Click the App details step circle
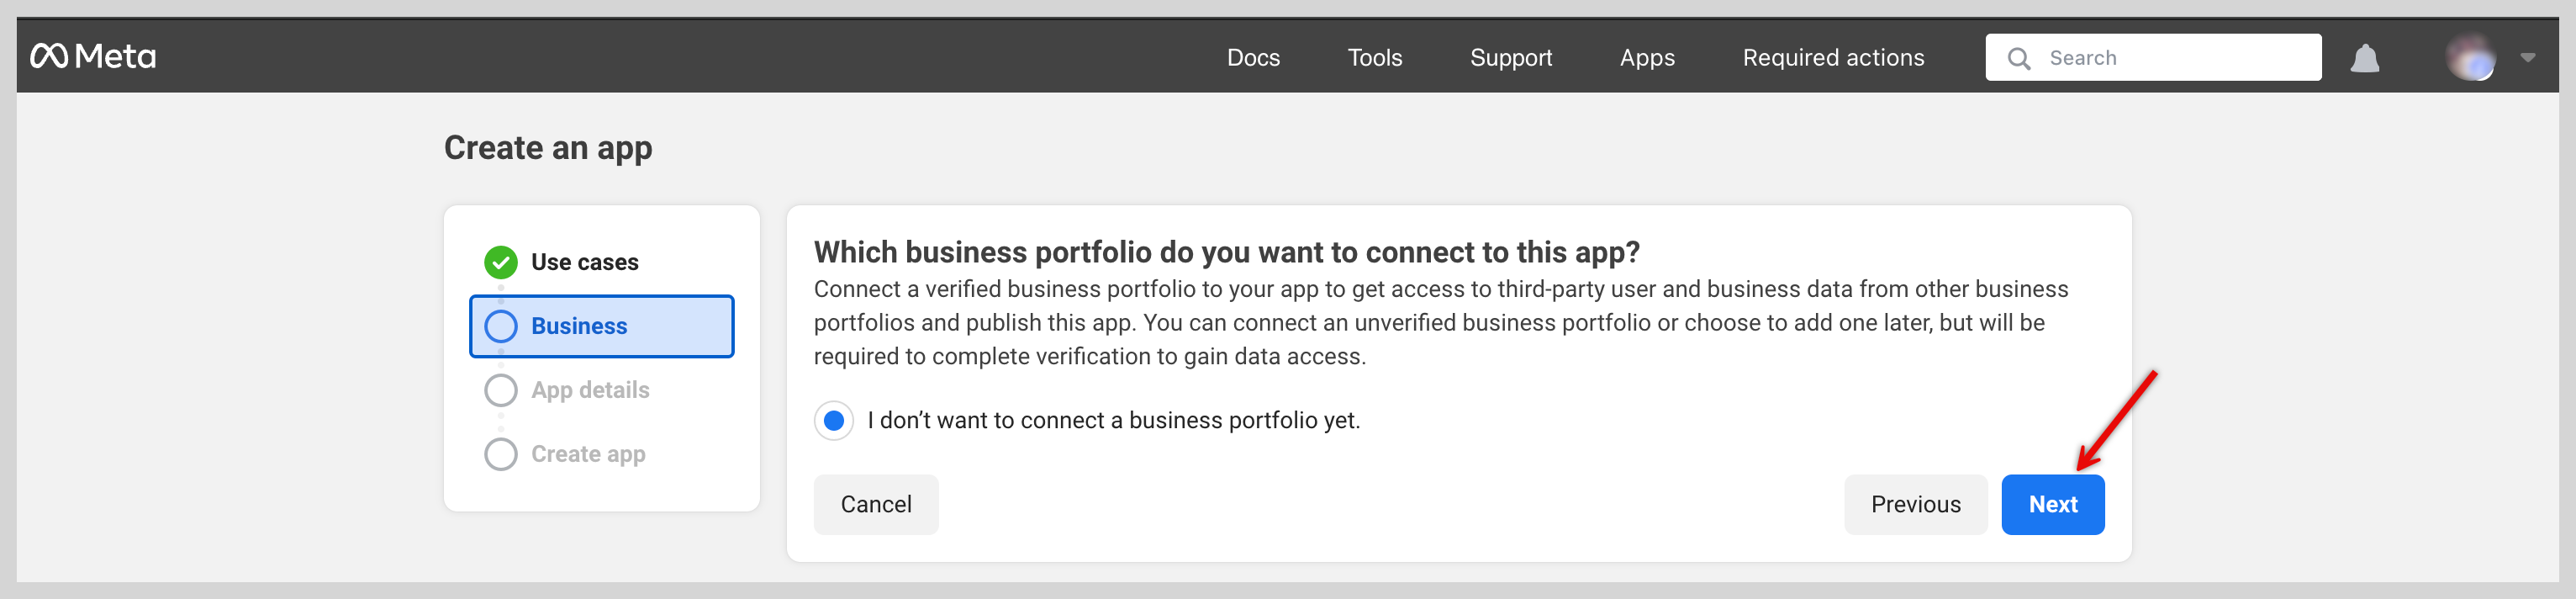2576x599 pixels. coord(500,390)
